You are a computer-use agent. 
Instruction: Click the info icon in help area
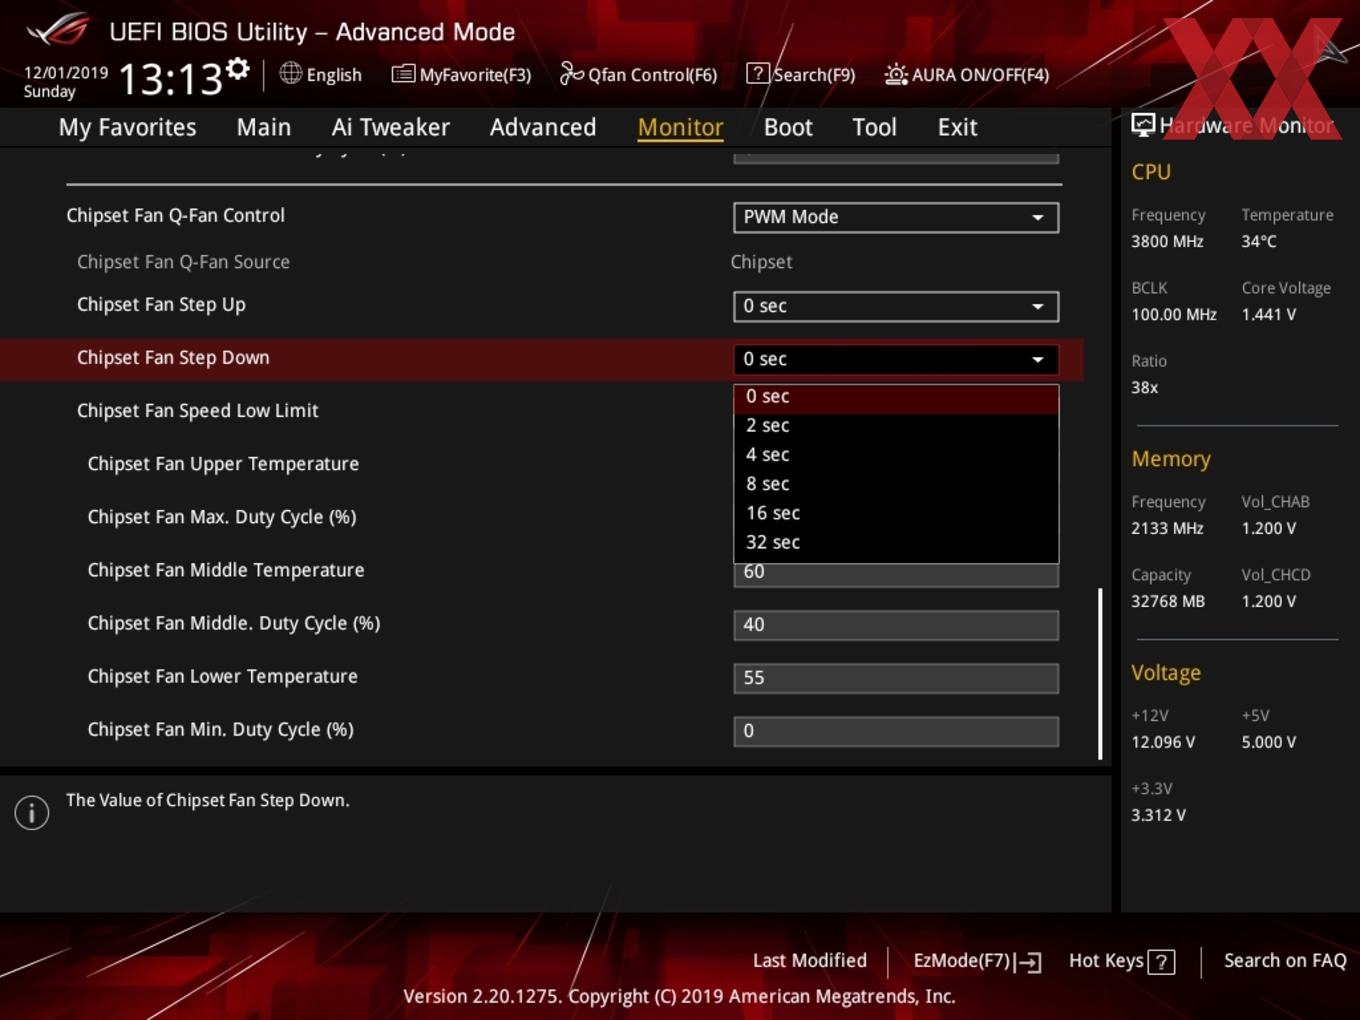32,812
